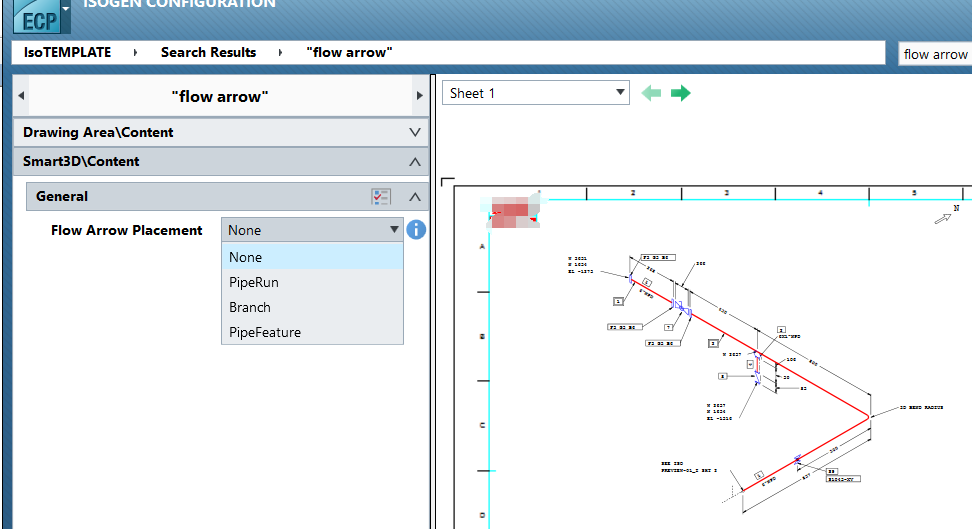Go to next sheet with green right arrow
Image resolution: width=972 pixels, height=529 pixels.
681,94
